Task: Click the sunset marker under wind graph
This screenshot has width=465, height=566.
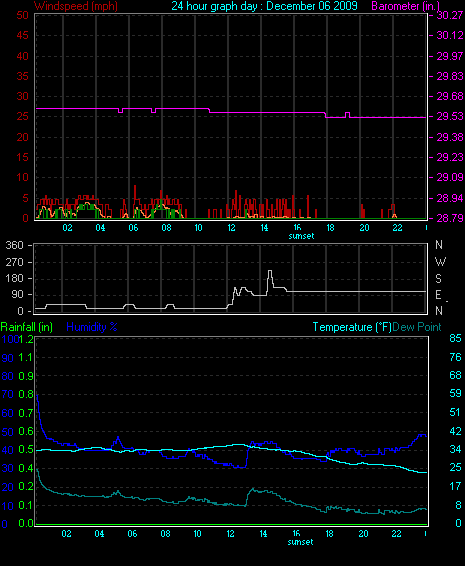Action: point(301,236)
